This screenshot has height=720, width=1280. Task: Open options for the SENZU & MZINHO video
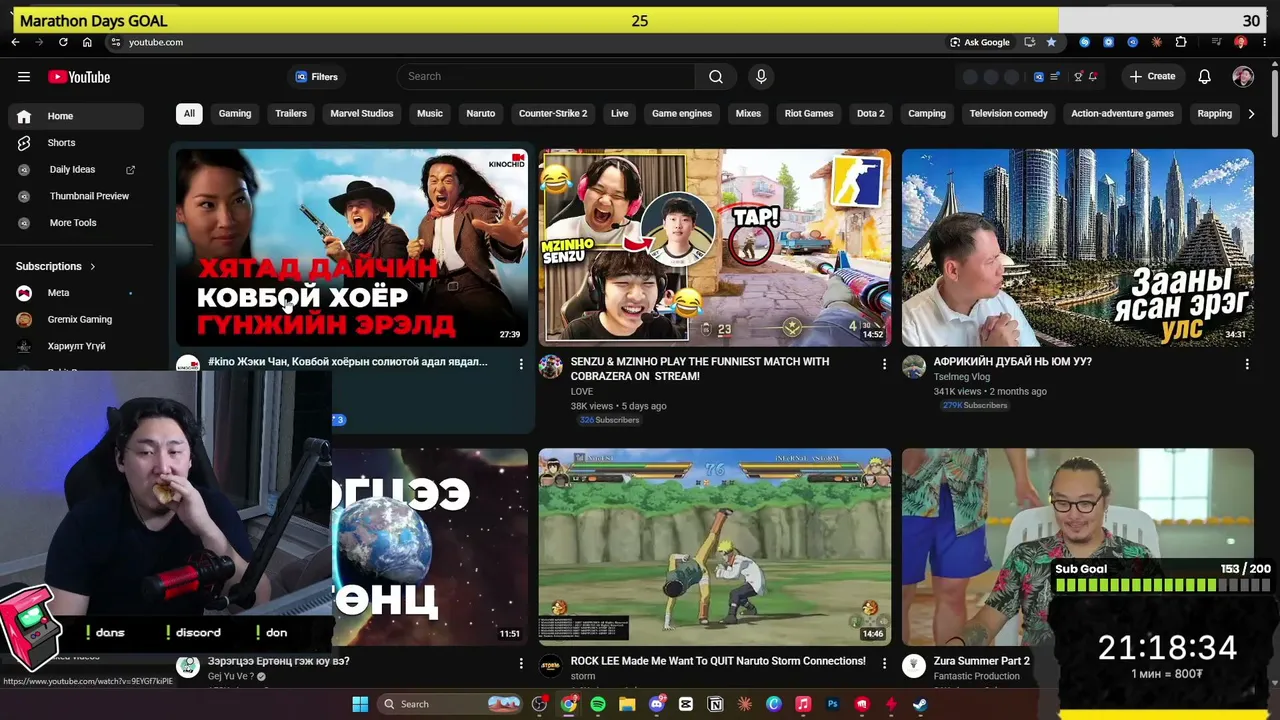point(884,364)
